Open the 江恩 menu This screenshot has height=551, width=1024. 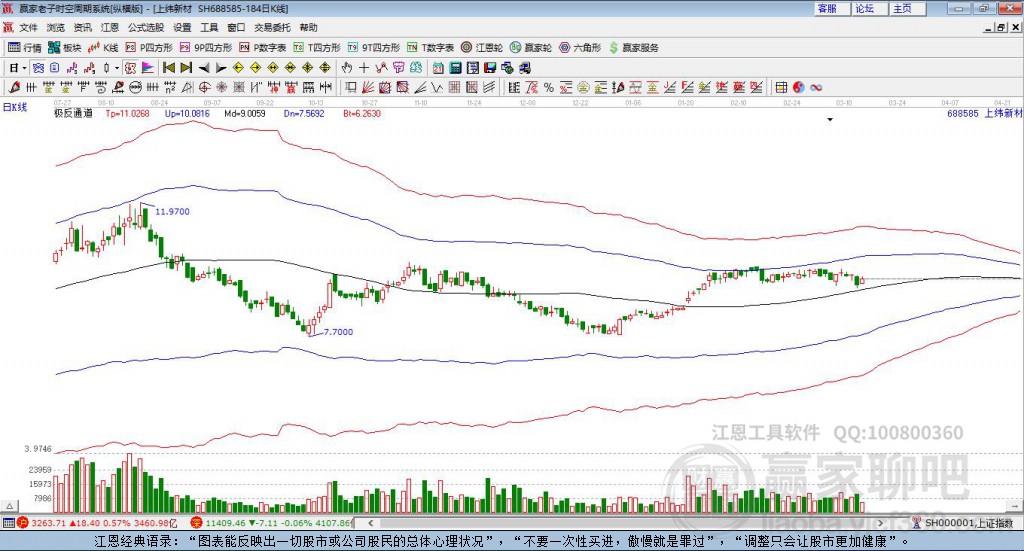110,27
